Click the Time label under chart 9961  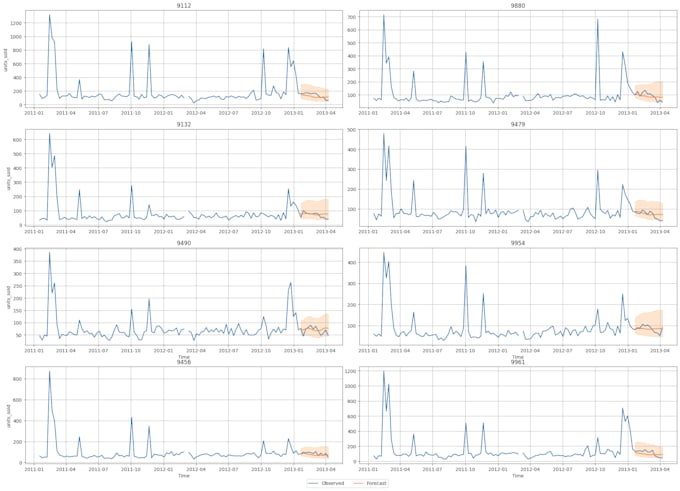518,476
